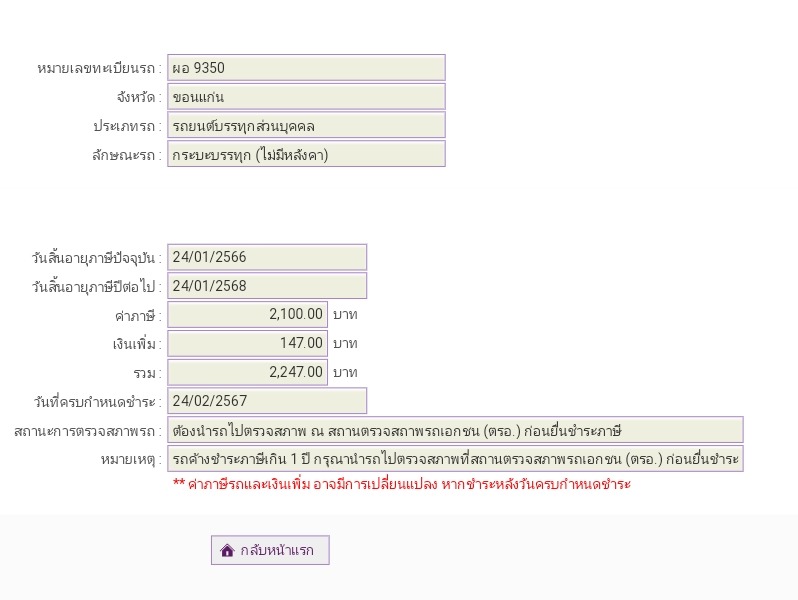Viewport: 798px width, 600px height.
Task: Click the บาท unit next to รวม
Action: [345, 373]
